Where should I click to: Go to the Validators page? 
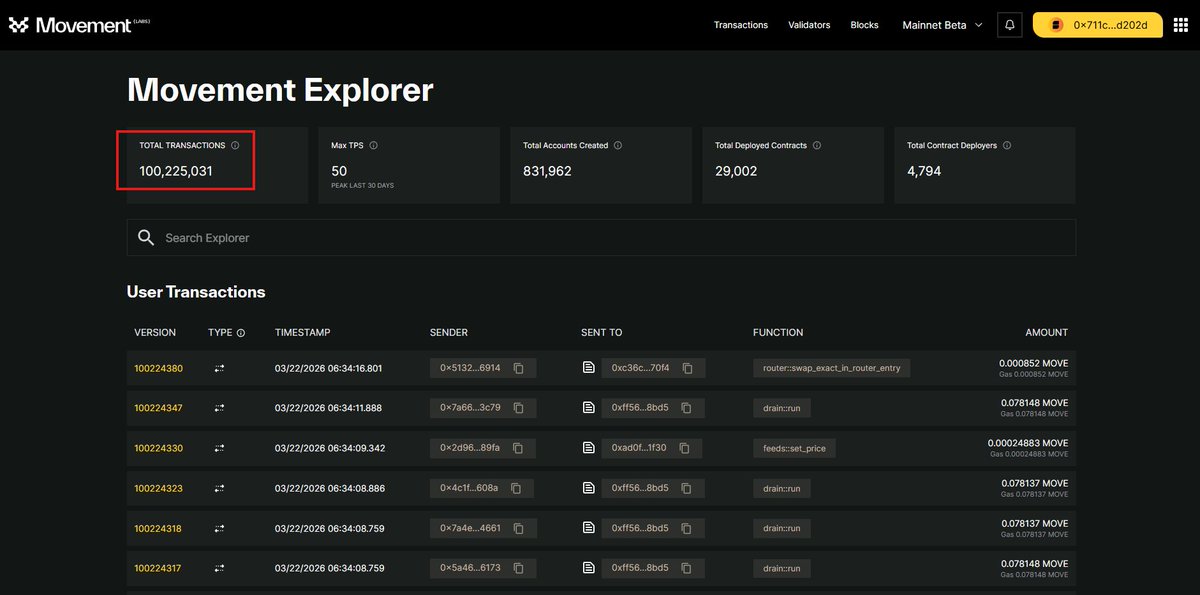tap(809, 25)
